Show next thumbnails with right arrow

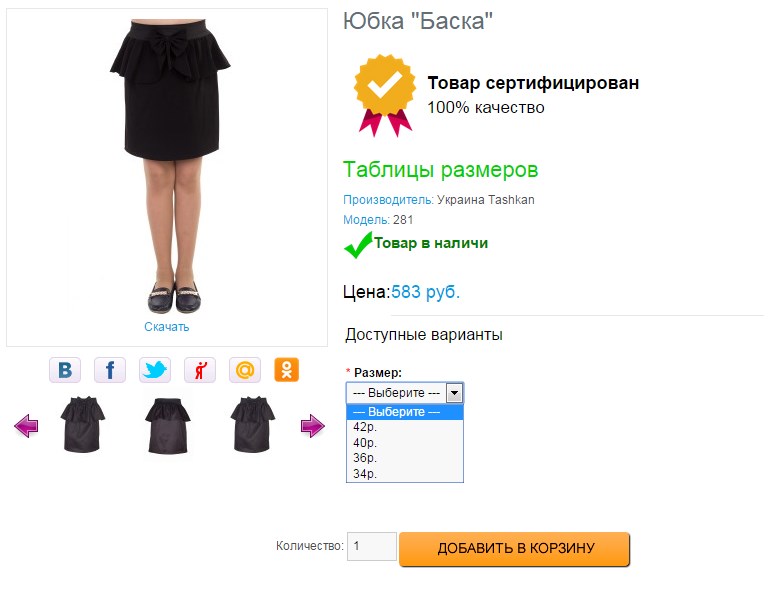pos(312,427)
